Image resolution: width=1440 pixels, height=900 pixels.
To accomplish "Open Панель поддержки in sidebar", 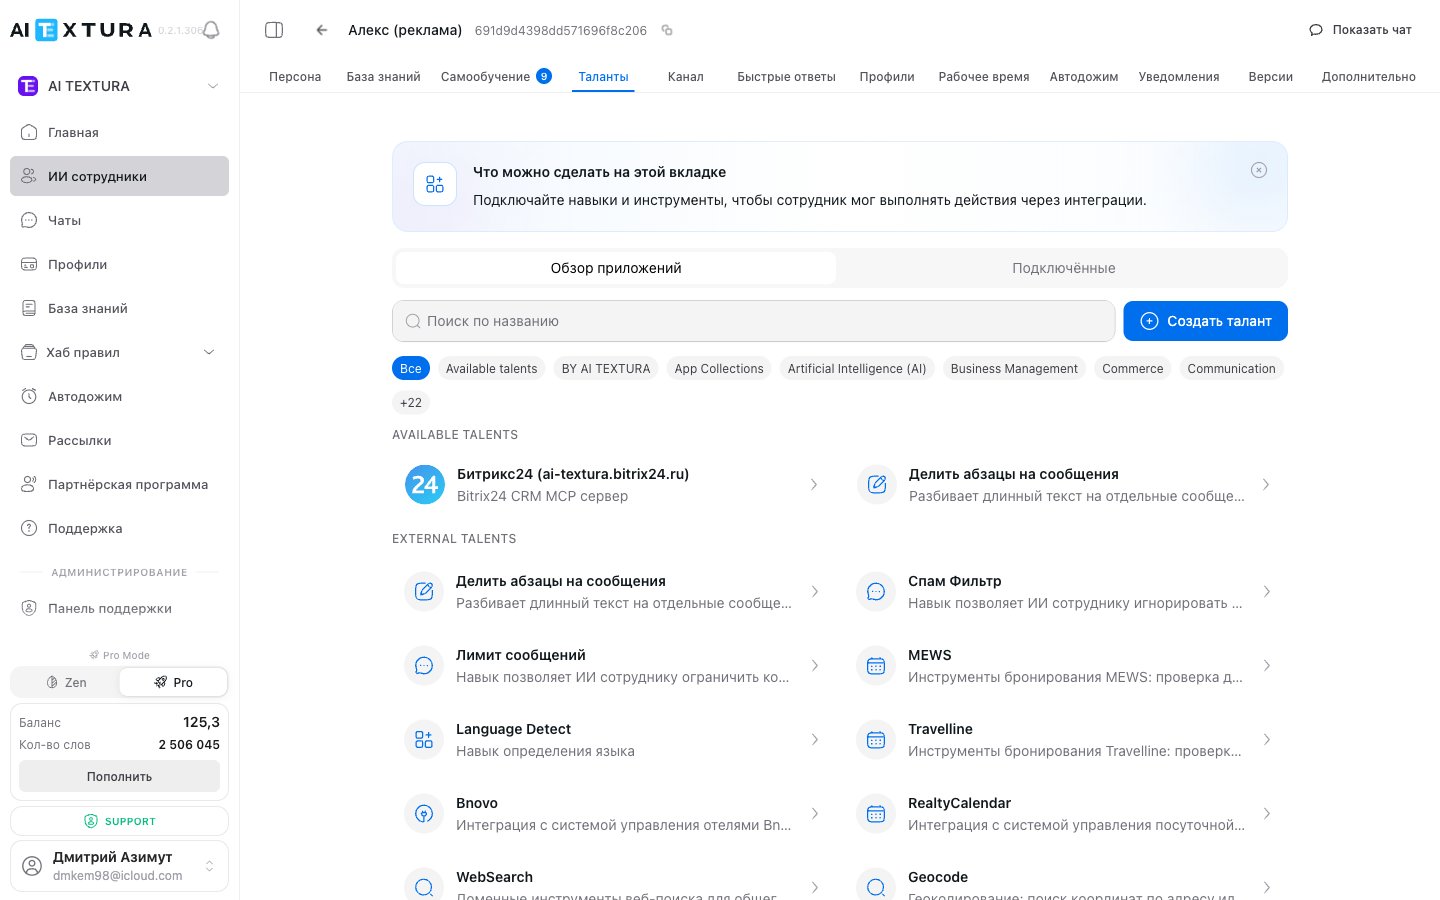I will click(119, 608).
